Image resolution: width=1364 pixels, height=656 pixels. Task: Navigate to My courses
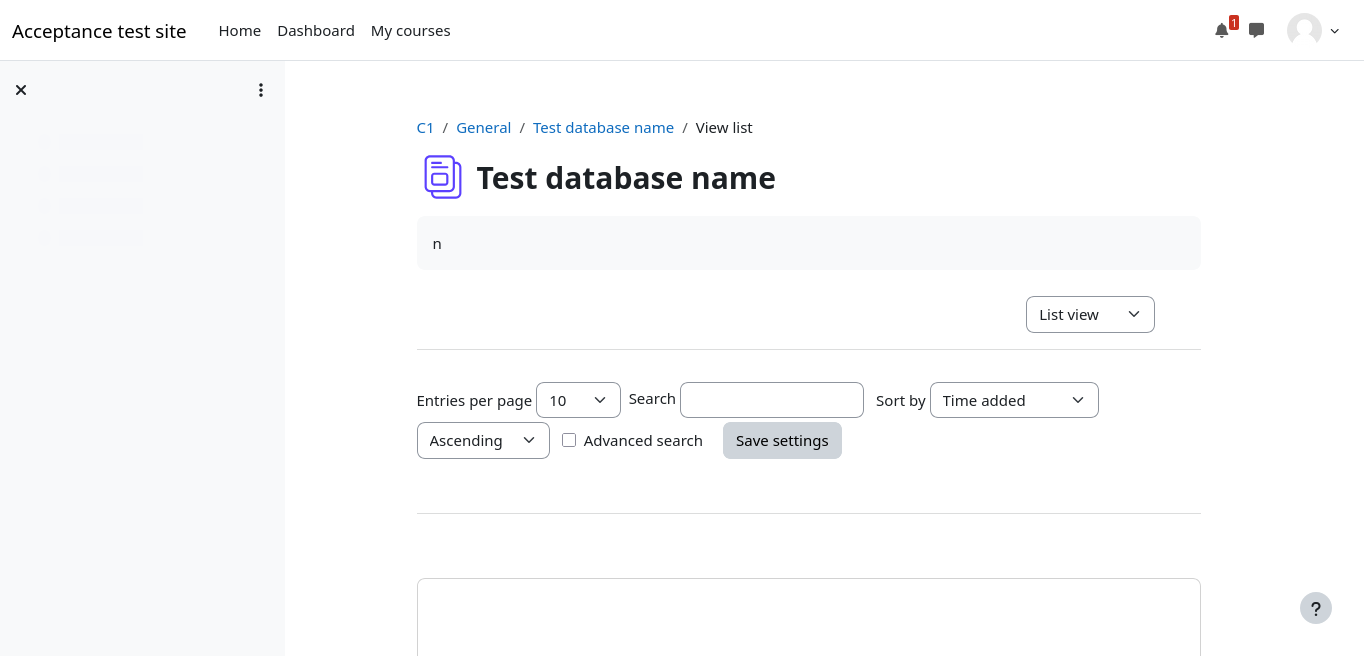point(410,31)
